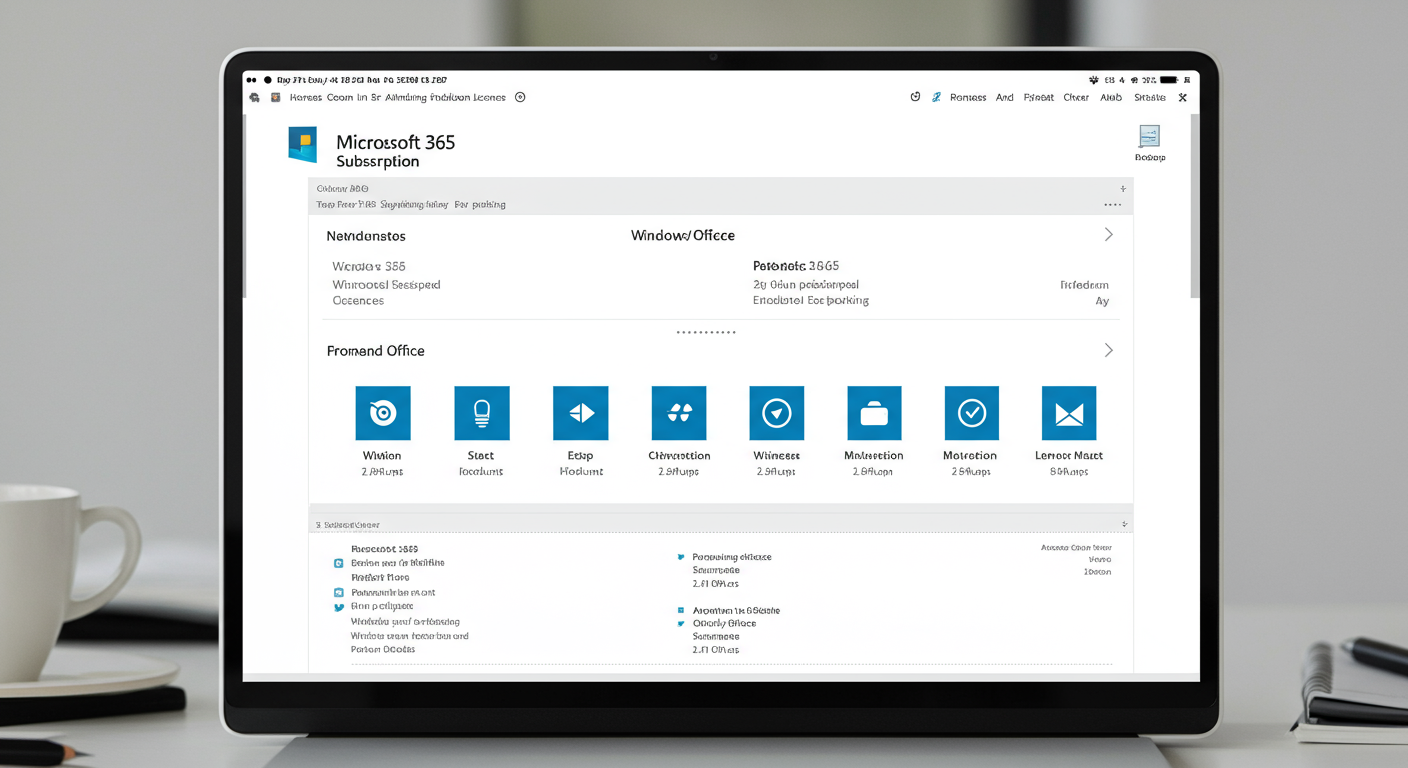Open the Cher menu item

pos(1076,98)
